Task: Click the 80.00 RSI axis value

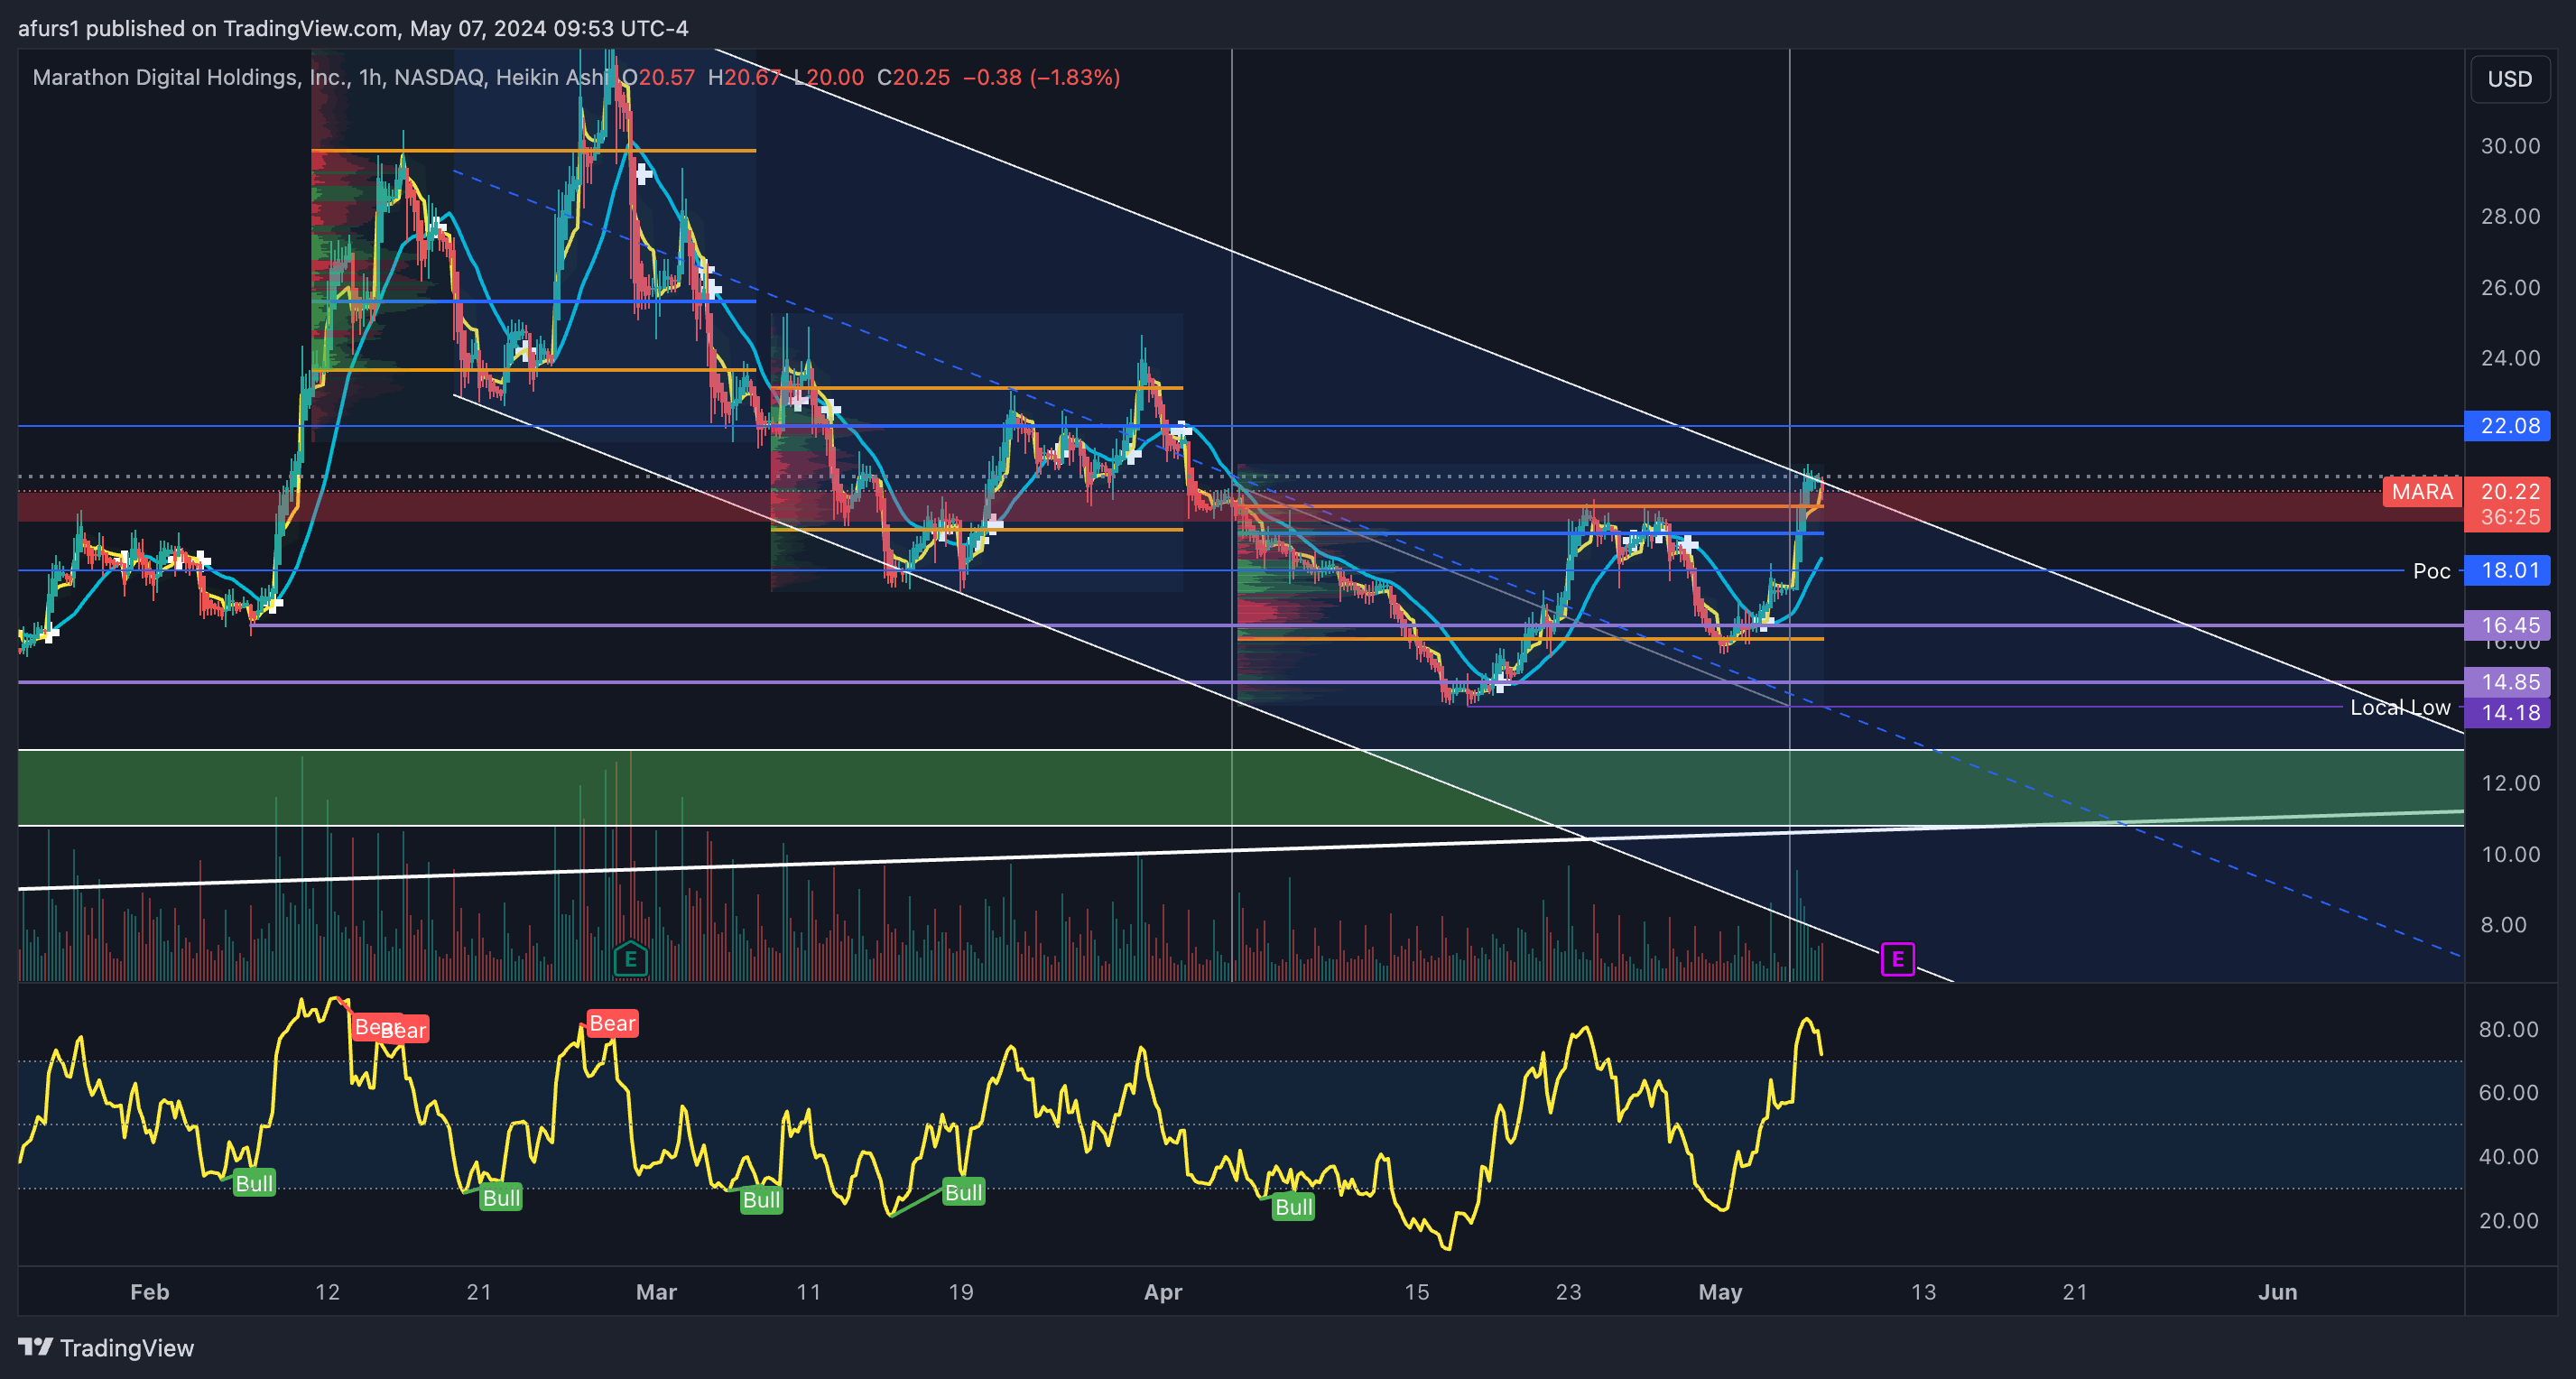Action: tap(2508, 1029)
